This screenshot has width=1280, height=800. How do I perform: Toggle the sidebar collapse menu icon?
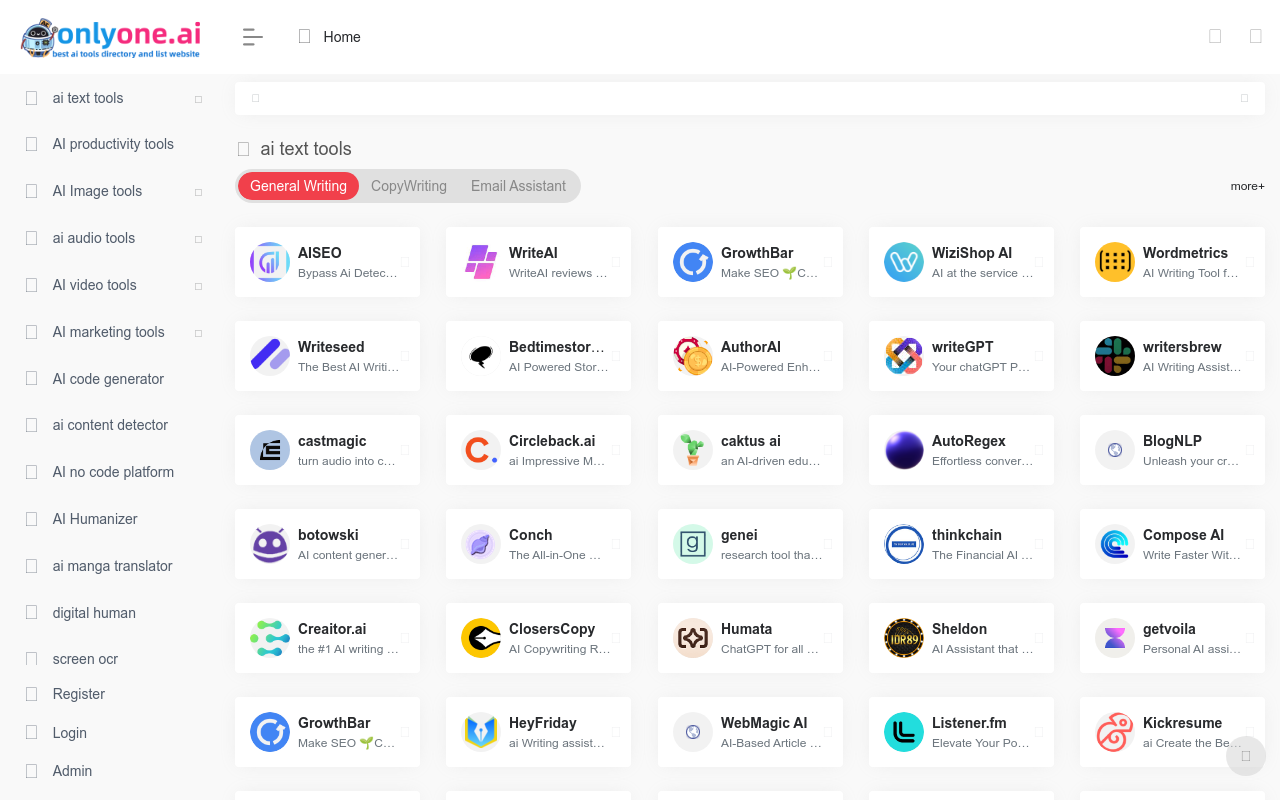pyautogui.click(x=253, y=37)
